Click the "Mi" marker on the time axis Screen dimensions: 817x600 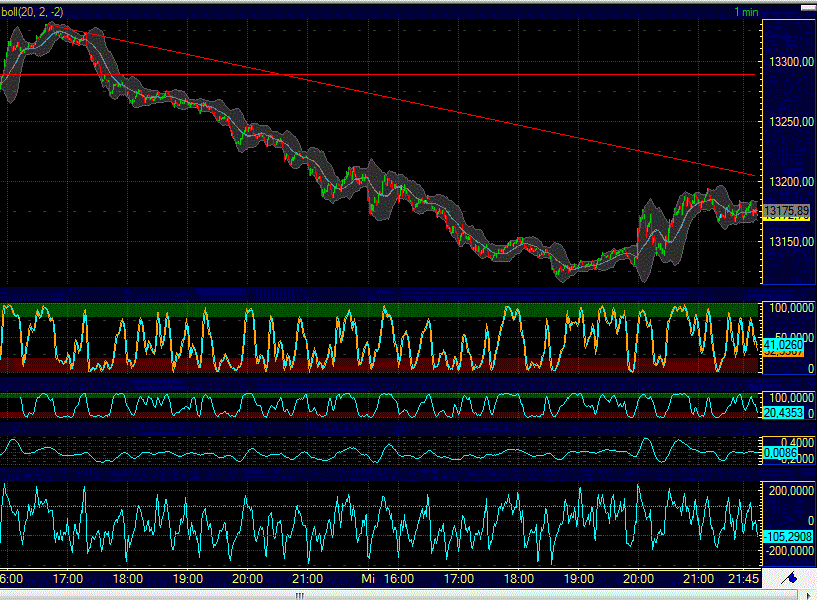(x=370, y=578)
